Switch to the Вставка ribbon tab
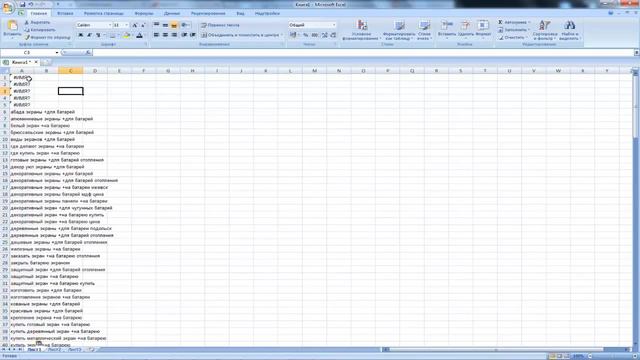This screenshot has width=640, height=360. click(x=65, y=13)
